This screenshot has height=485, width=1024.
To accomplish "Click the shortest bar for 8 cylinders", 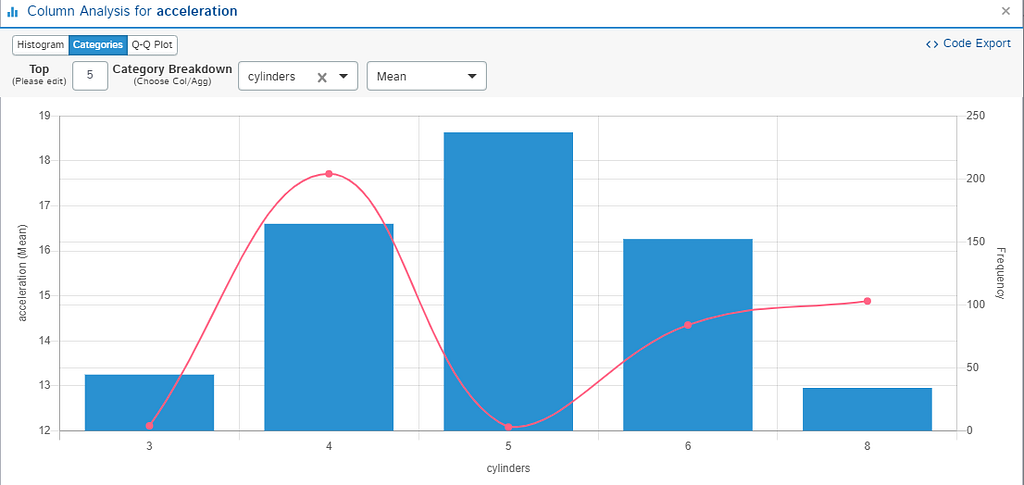I will click(867, 409).
